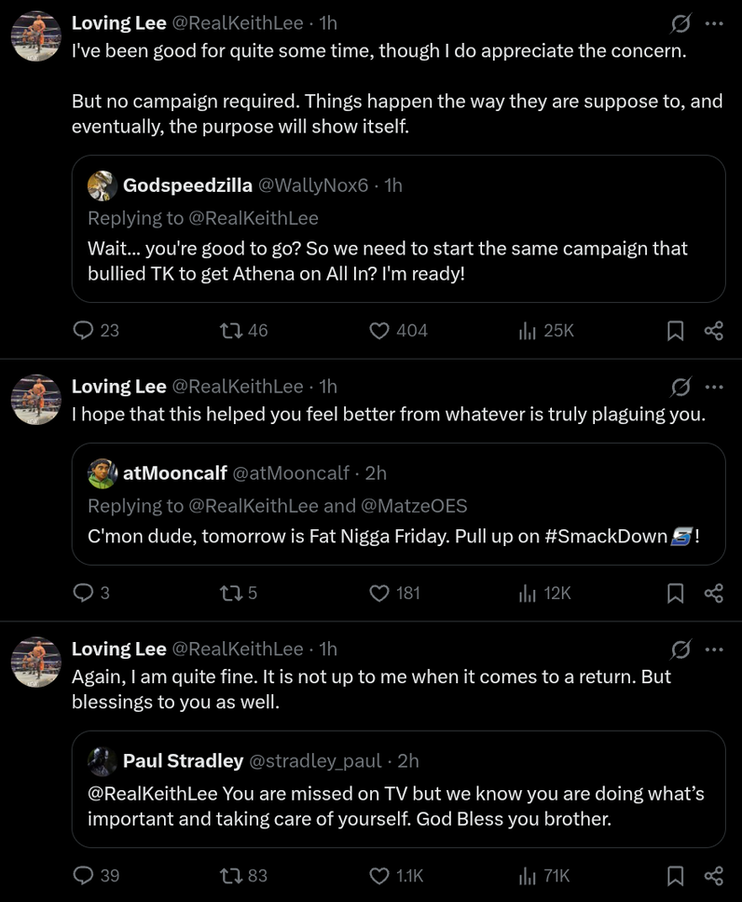This screenshot has height=902, width=742.
Task: Share the tweet with 71K views
Action: coord(714,876)
